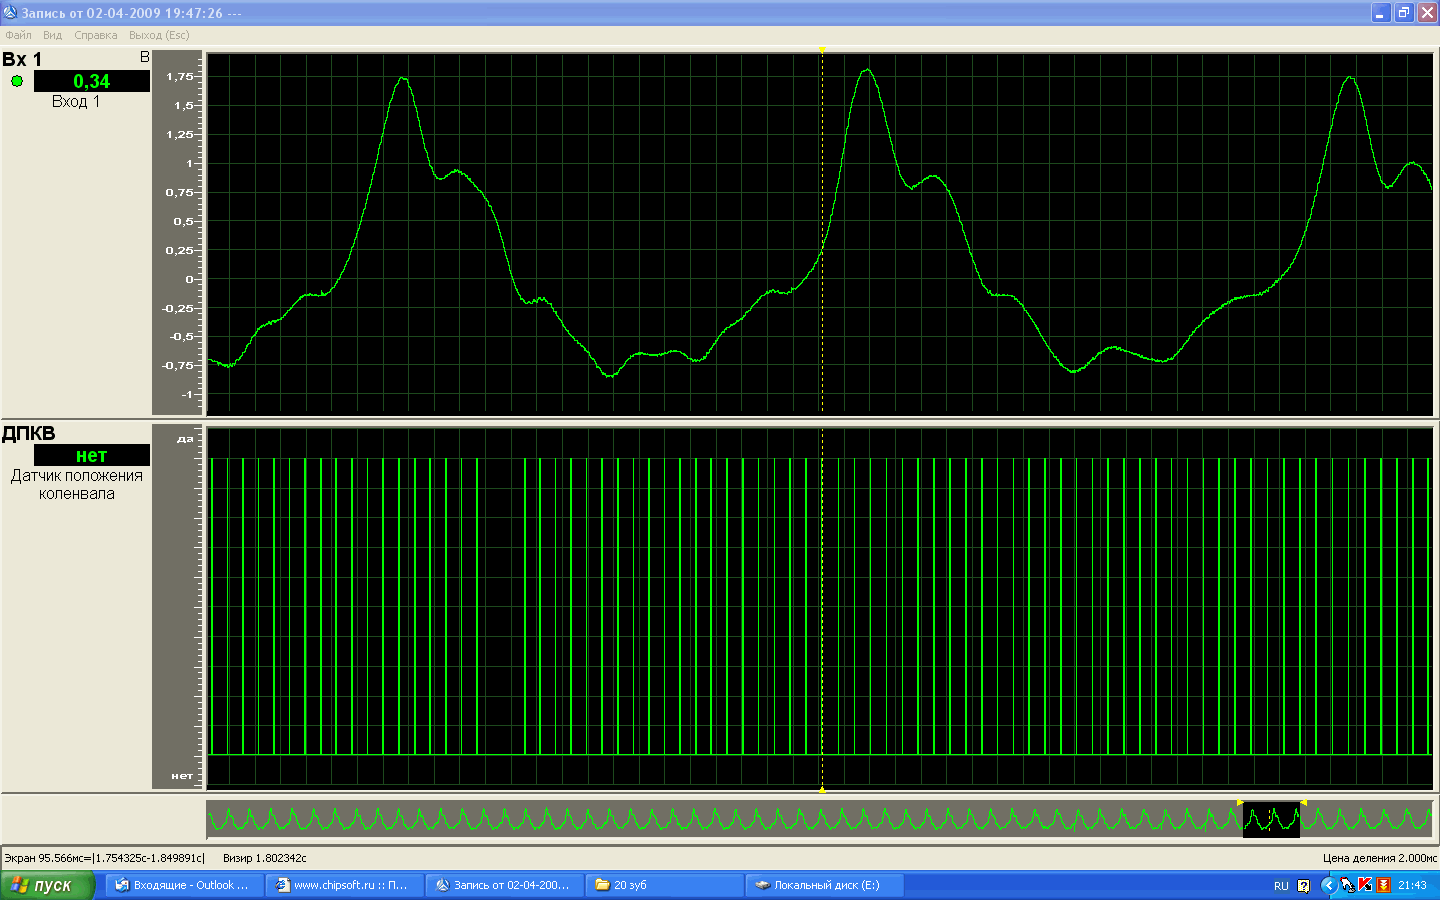Click the 0,34 voltage readout
Image resolution: width=1440 pixels, height=900 pixels.
click(x=91, y=81)
